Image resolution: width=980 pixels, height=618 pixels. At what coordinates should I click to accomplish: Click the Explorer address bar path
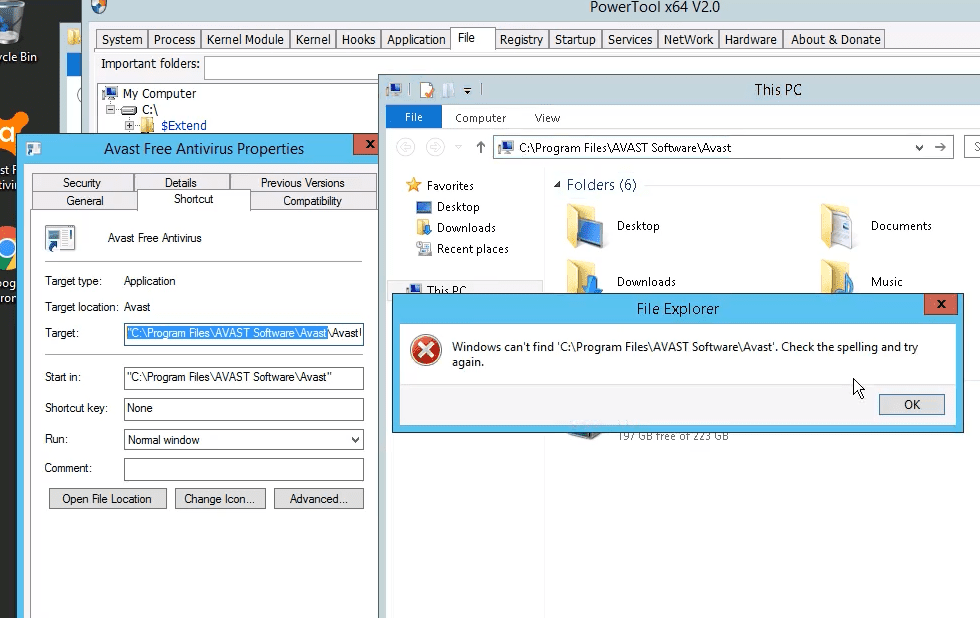(625, 148)
